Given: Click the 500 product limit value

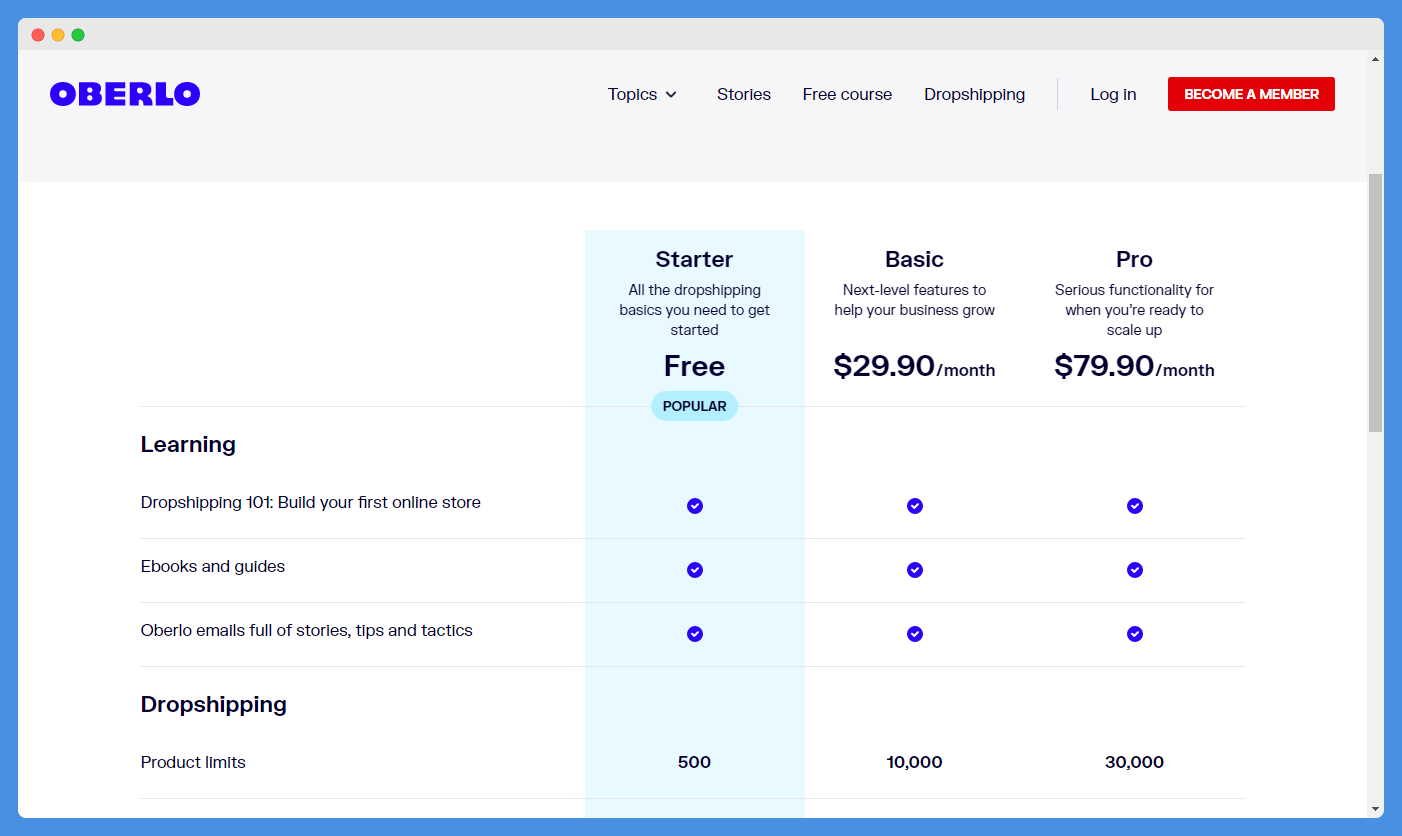Looking at the screenshot, I should [694, 762].
